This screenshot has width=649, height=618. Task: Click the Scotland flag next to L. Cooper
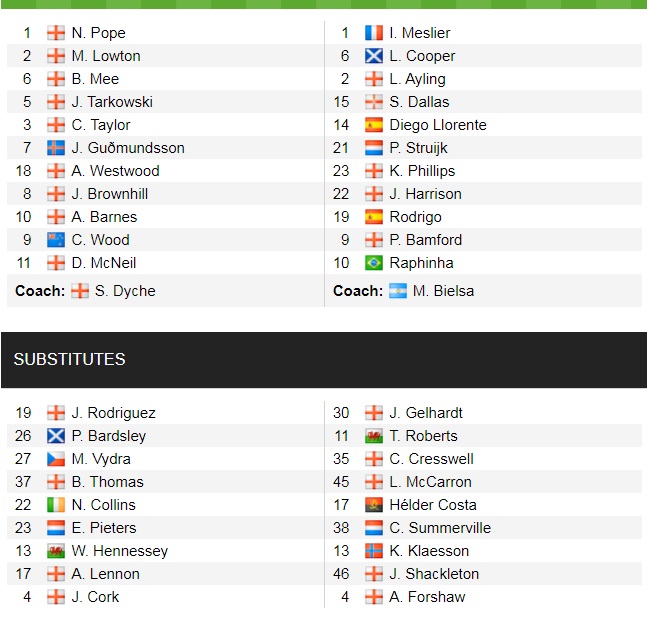click(374, 56)
